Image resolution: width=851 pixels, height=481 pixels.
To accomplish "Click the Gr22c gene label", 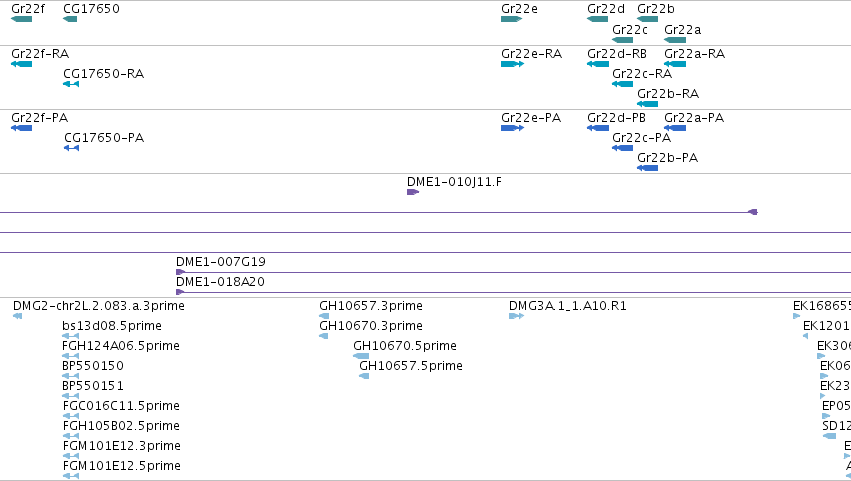I will [x=630, y=30].
